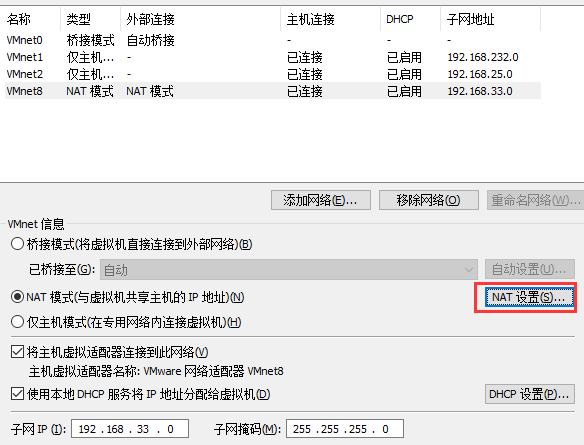Click the 添加网络 button
Image resolution: width=584 pixels, height=445 pixels.
[x=321, y=200]
